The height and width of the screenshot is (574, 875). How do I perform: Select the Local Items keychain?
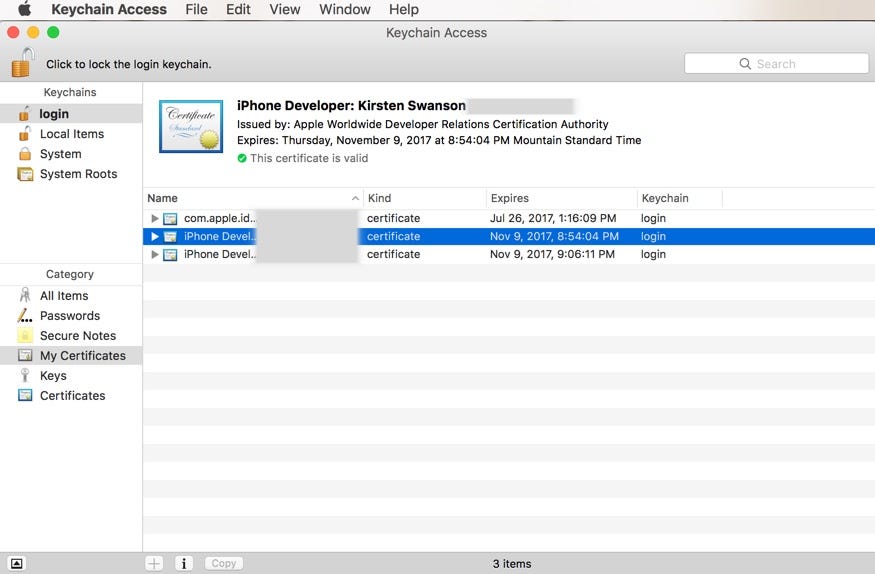[71, 134]
